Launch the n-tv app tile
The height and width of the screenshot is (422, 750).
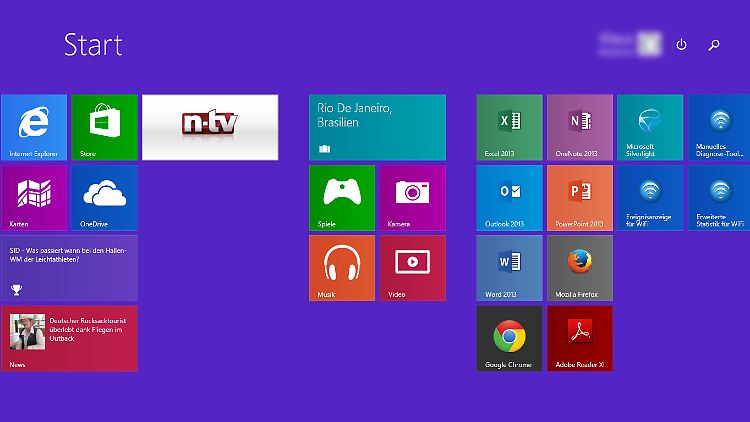(x=210, y=127)
